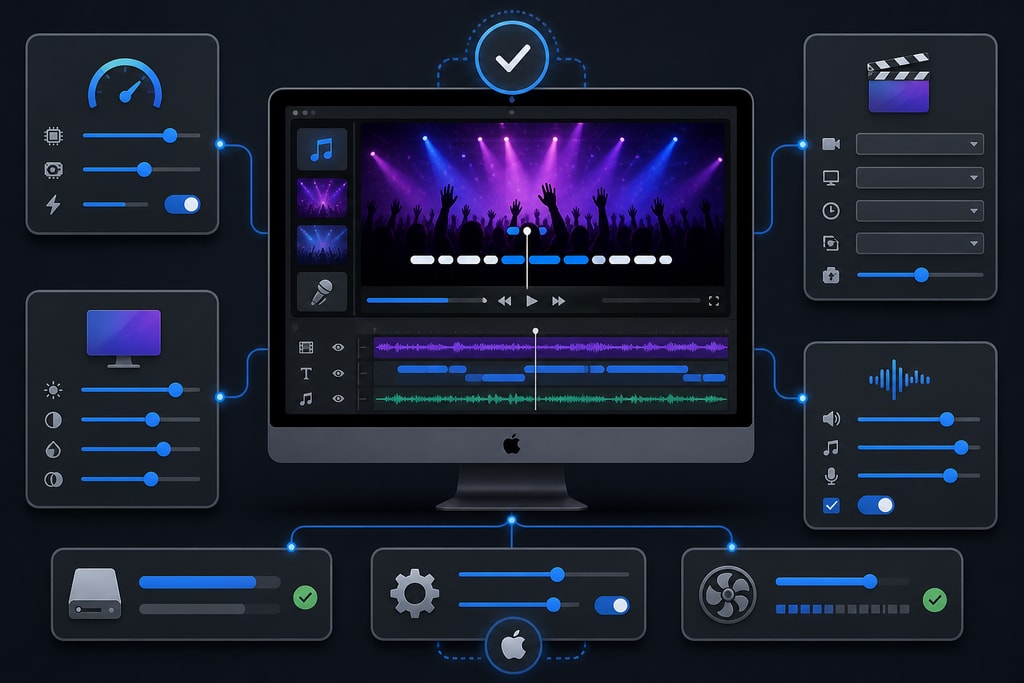Click the fast-forward button in the player
Viewport: 1024px width, 683px height.
pyautogui.click(x=558, y=301)
